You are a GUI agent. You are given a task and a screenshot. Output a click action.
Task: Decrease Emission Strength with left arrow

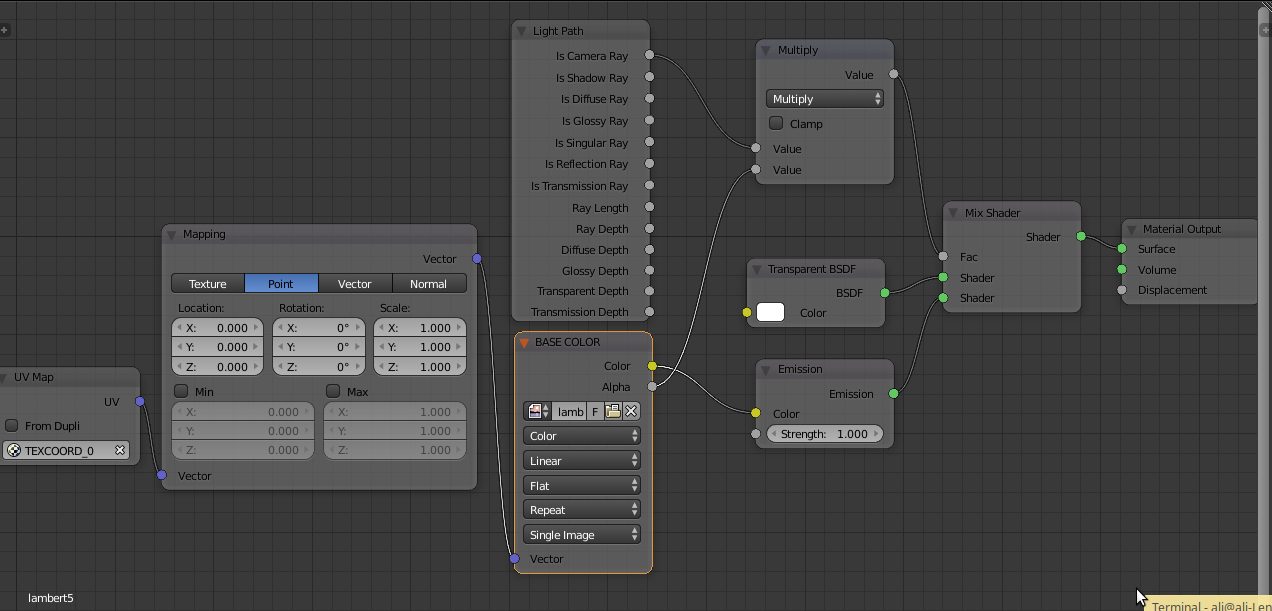775,434
